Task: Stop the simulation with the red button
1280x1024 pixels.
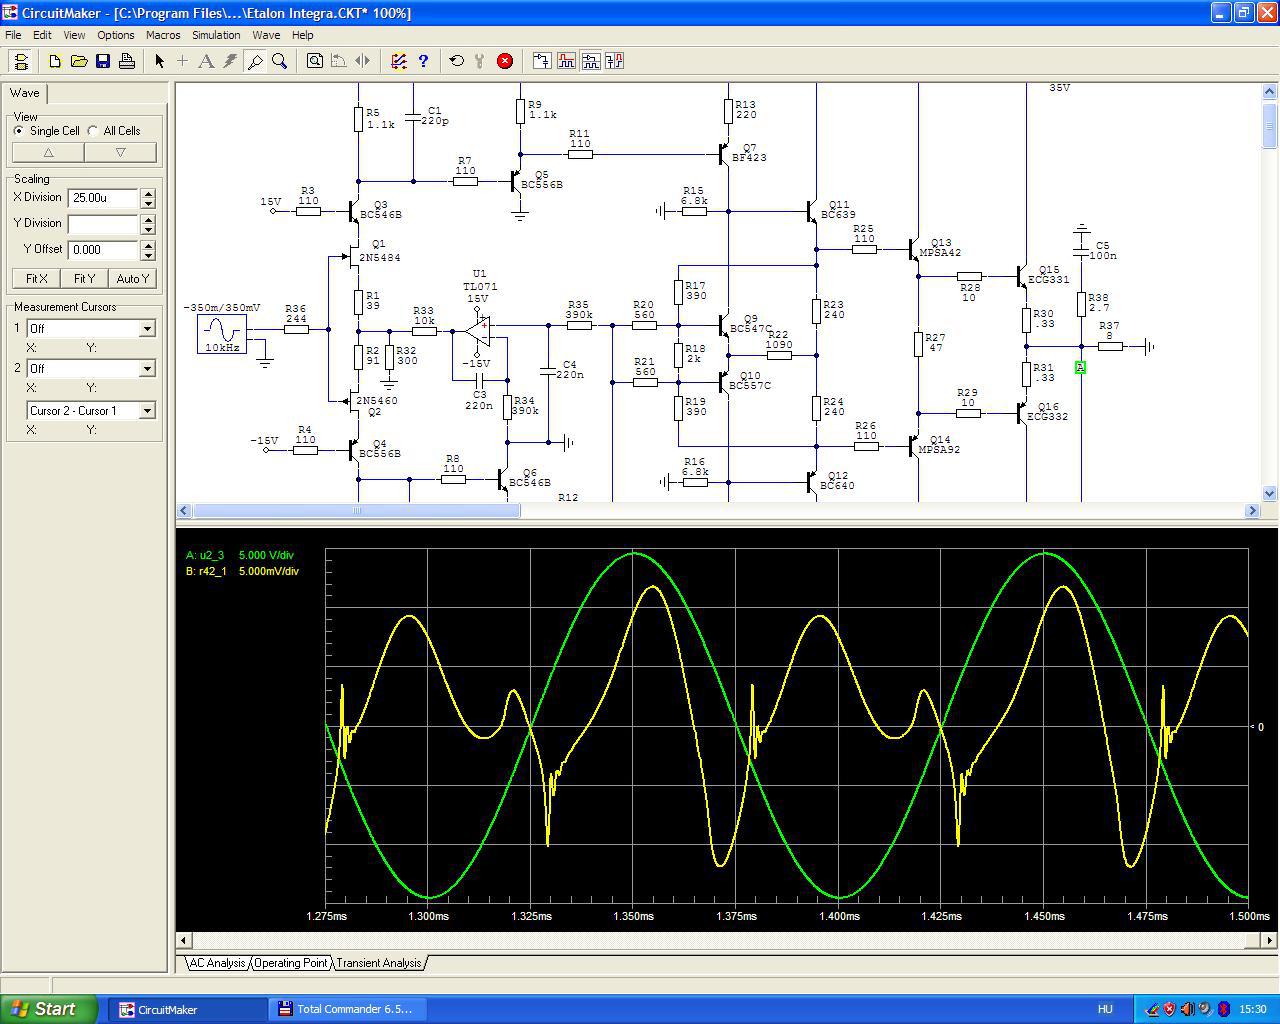Action: coord(505,61)
